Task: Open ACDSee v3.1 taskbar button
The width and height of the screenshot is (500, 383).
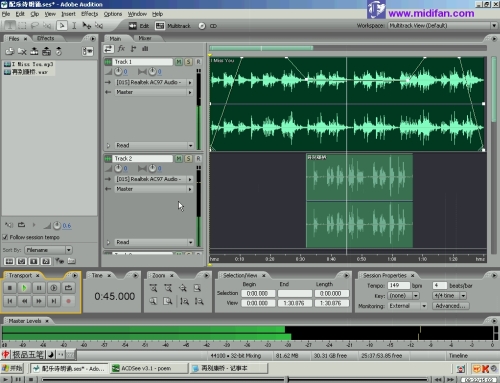Action: coord(149,368)
